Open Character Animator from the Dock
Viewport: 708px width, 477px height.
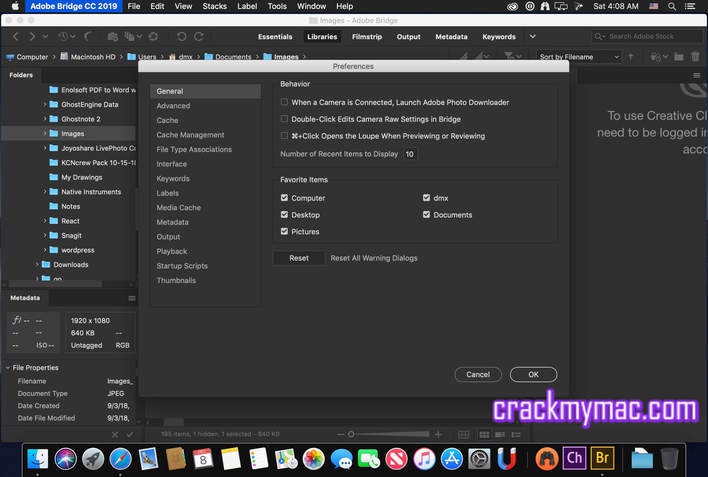[x=574, y=458]
